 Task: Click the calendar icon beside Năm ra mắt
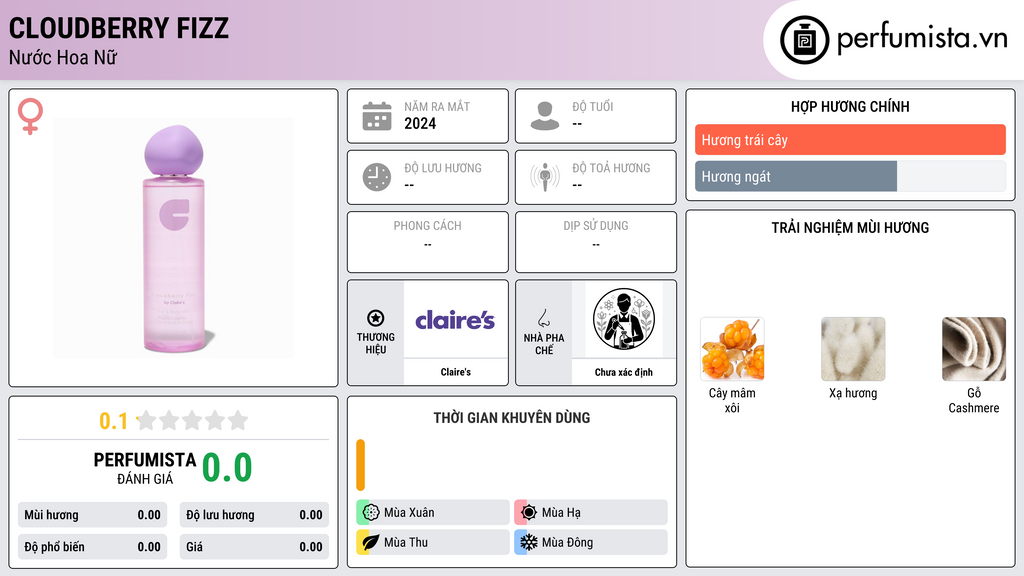pyautogui.click(x=377, y=116)
